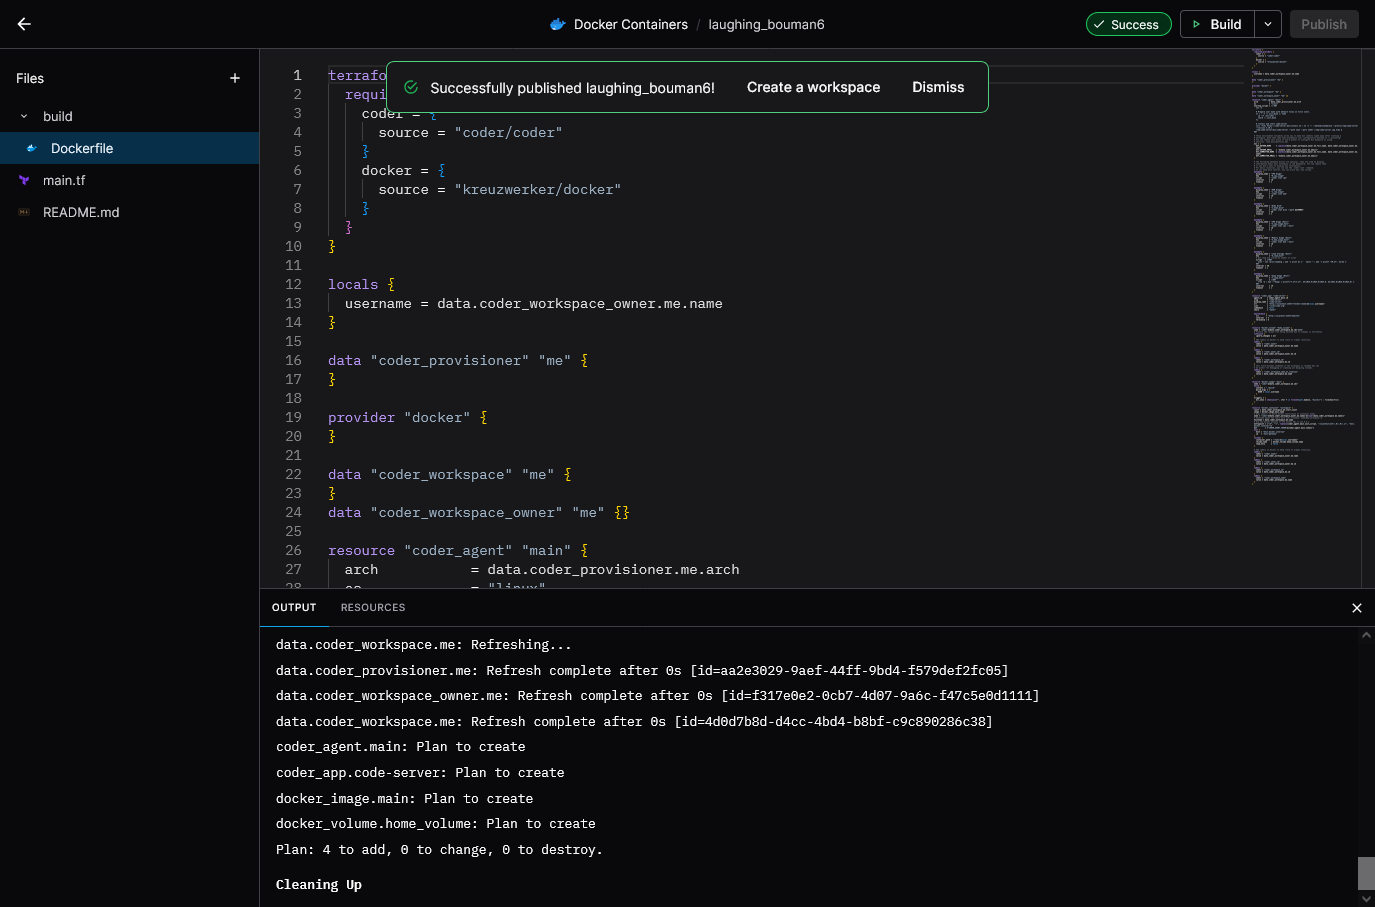This screenshot has height=907, width=1375.
Task: Open the Build button's dropdown arrow
Action: click(1267, 24)
